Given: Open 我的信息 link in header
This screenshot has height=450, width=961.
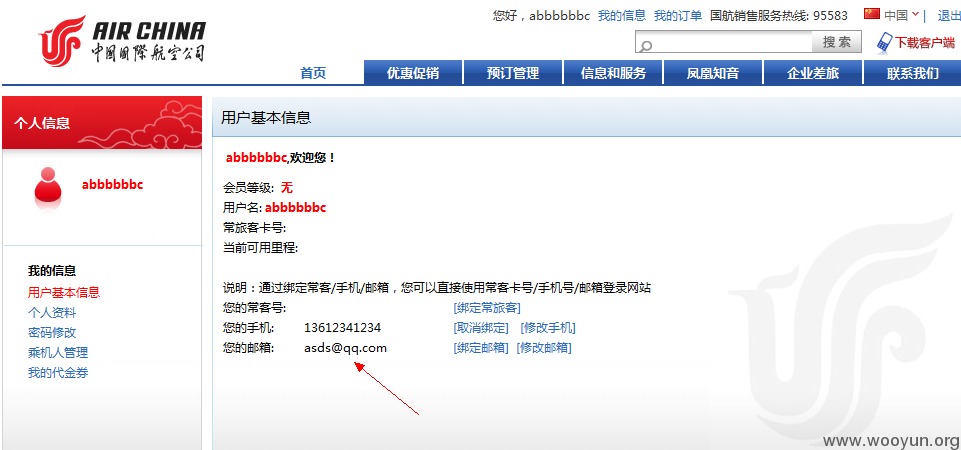Looking at the screenshot, I should [x=622, y=15].
